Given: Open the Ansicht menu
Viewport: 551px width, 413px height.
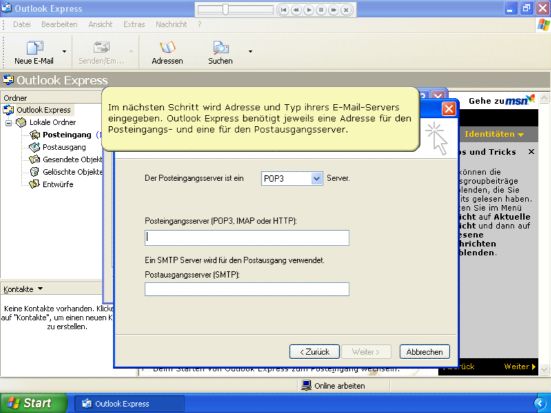Looking at the screenshot, I should (x=100, y=24).
